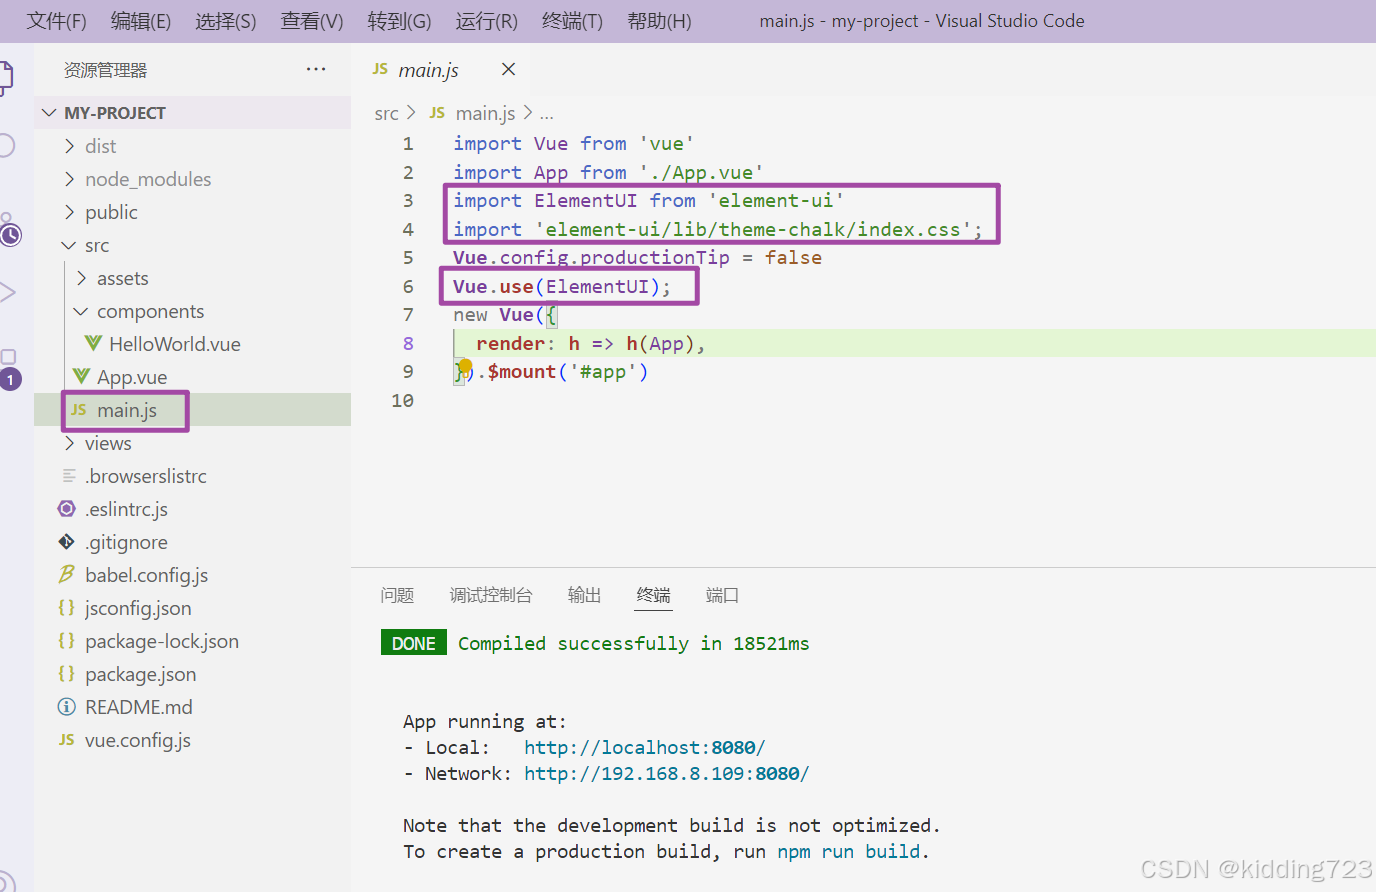The height and width of the screenshot is (892, 1376).
Task: Click the braces icon beside package.json
Action: pyautogui.click(x=67, y=673)
